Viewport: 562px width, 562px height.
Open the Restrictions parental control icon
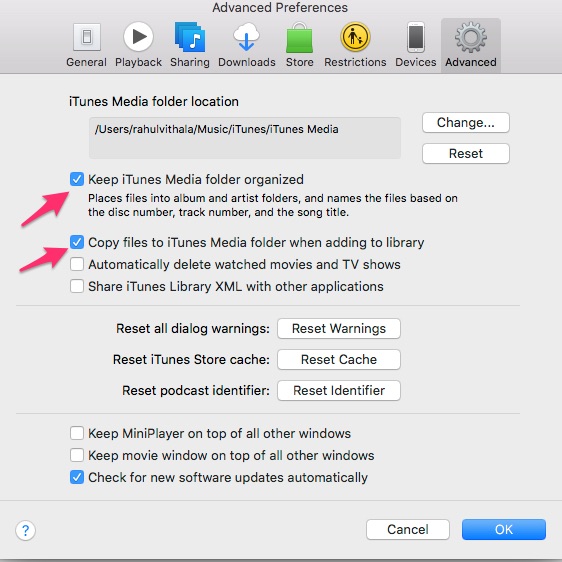point(355,37)
